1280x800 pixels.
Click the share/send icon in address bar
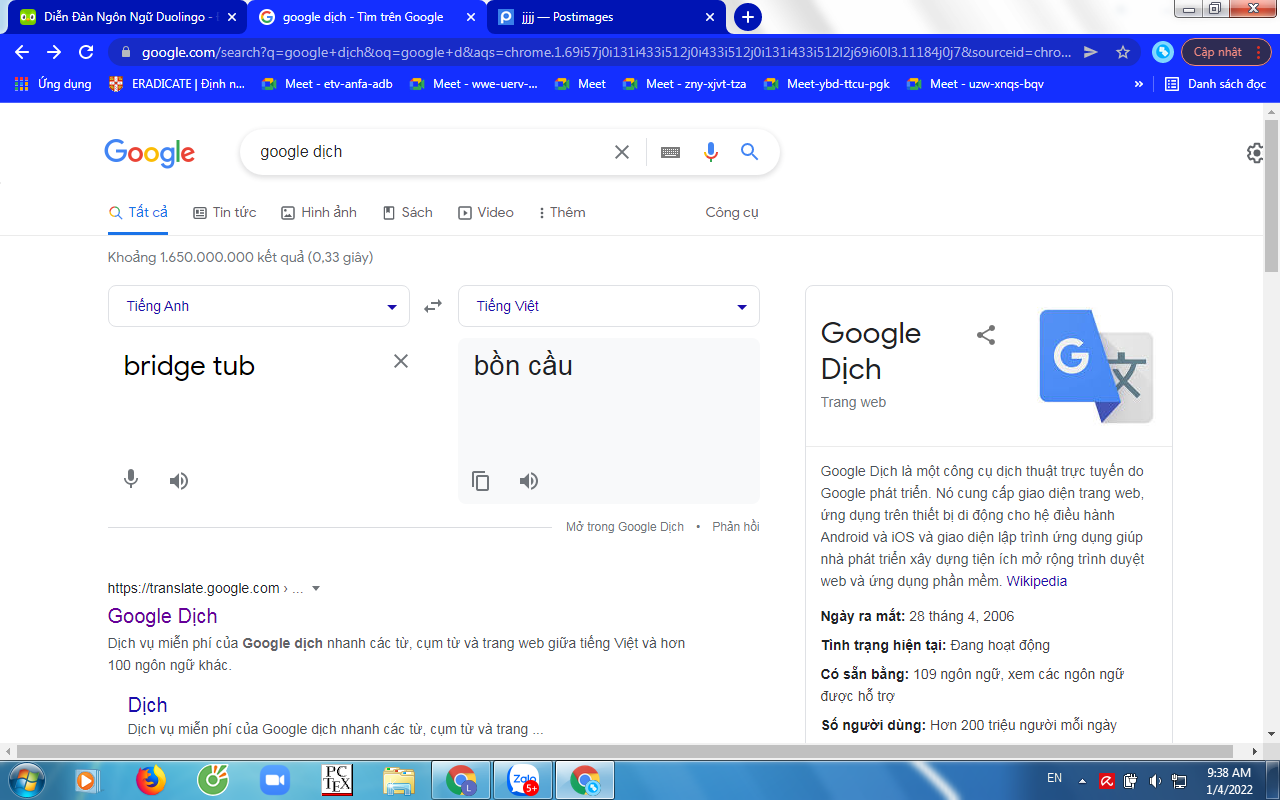[x=1091, y=52]
